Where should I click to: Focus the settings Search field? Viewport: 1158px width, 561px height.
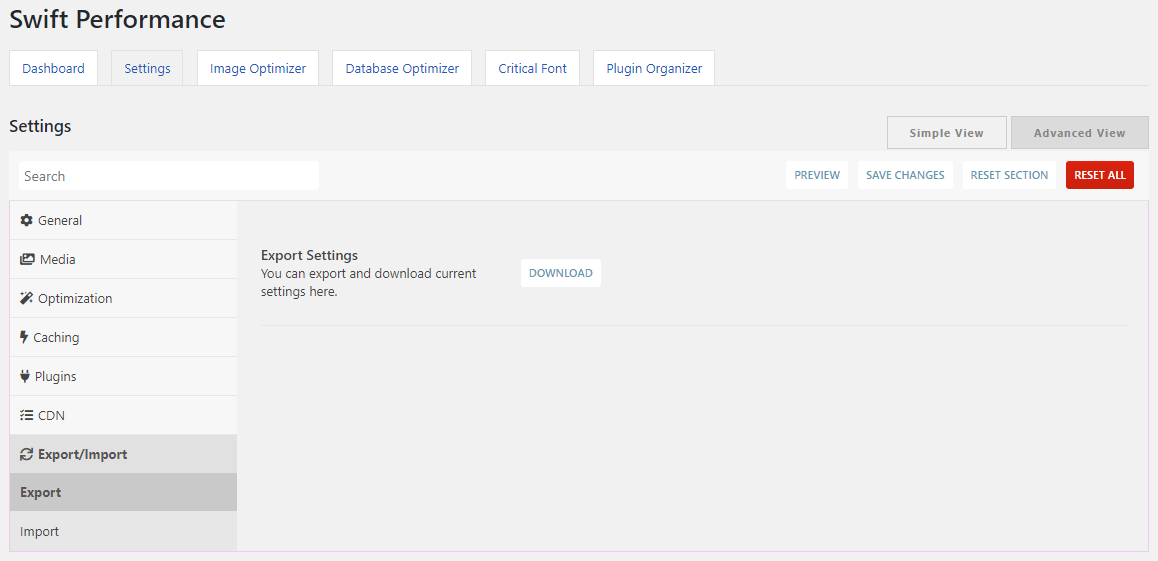point(169,176)
